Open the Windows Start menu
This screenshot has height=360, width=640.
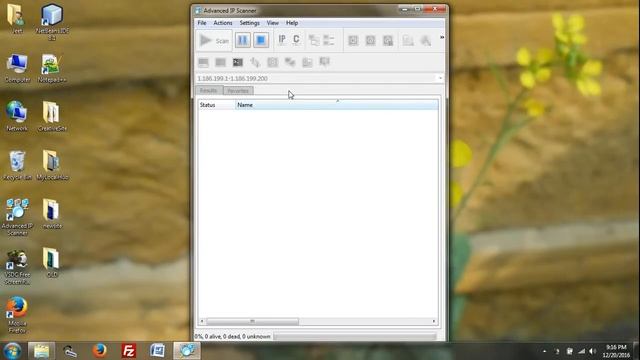[x=12, y=351]
